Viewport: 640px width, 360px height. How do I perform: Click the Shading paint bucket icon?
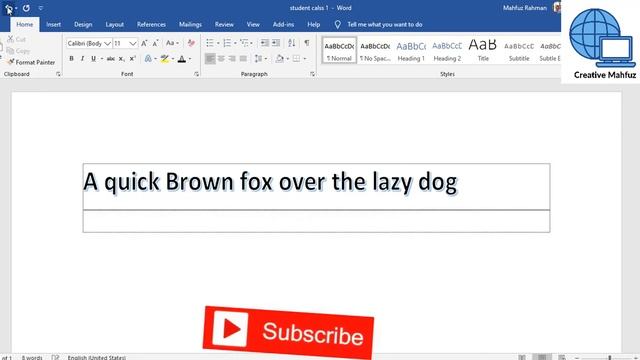pos(279,59)
